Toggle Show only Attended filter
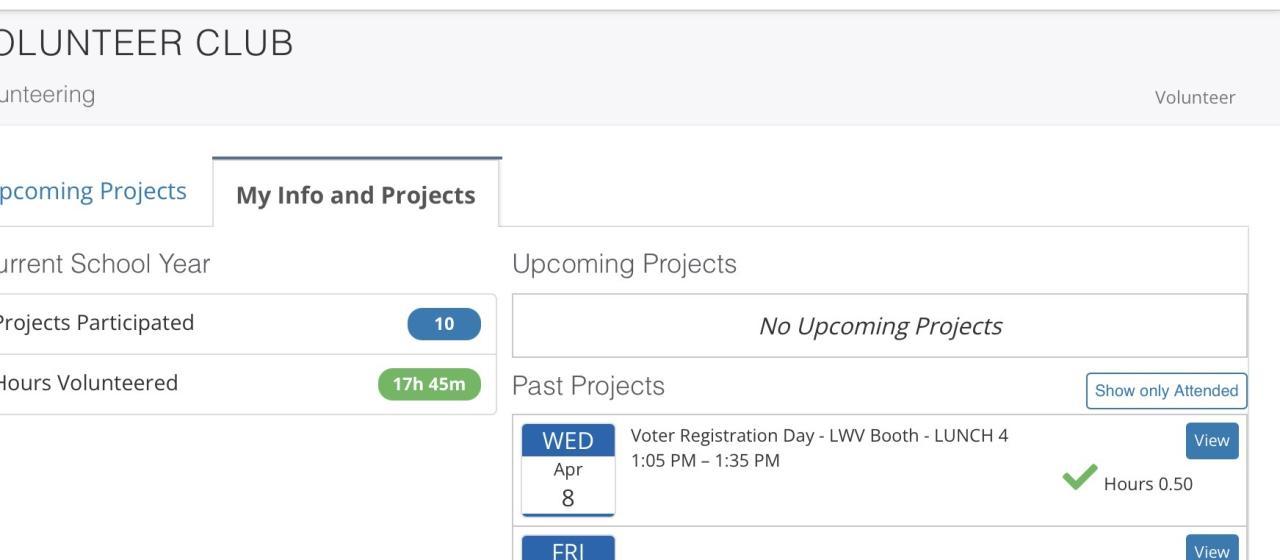 point(1166,391)
